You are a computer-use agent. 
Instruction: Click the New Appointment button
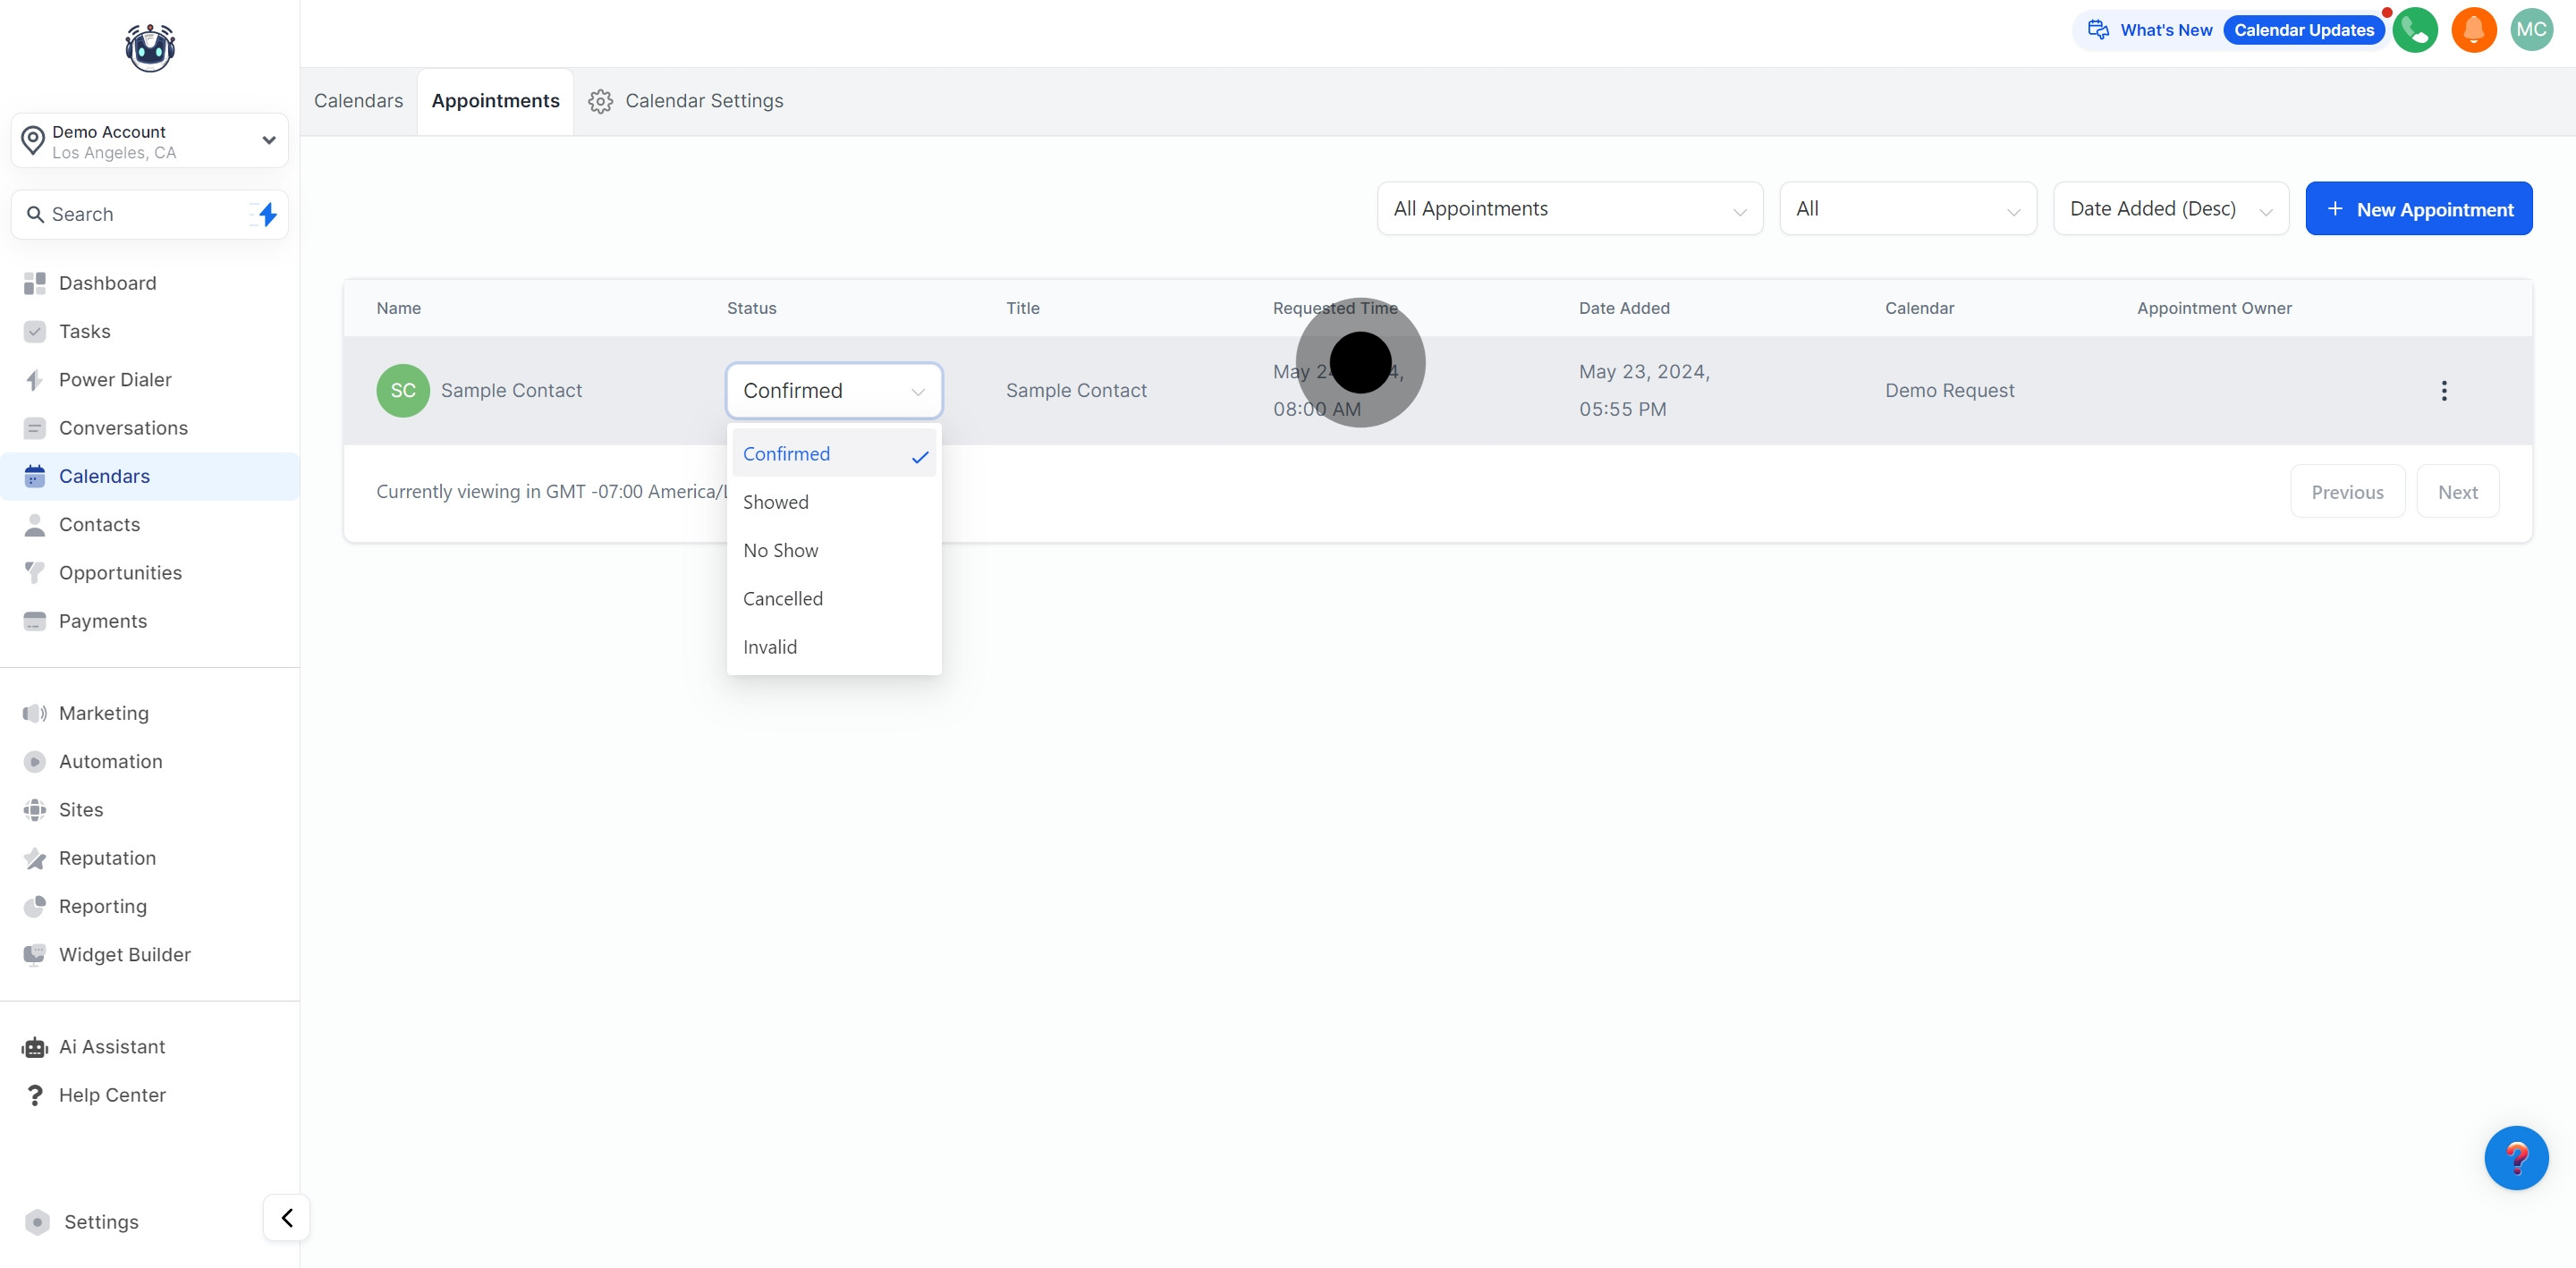pos(2418,209)
